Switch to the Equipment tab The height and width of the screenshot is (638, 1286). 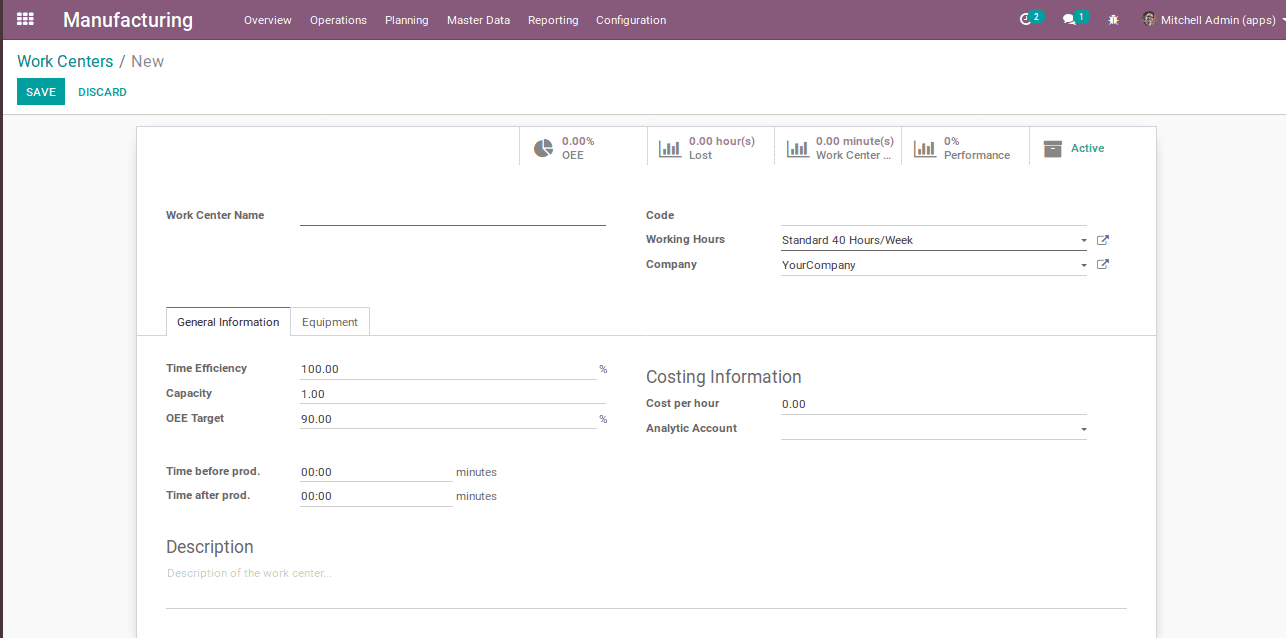[330, 322]
